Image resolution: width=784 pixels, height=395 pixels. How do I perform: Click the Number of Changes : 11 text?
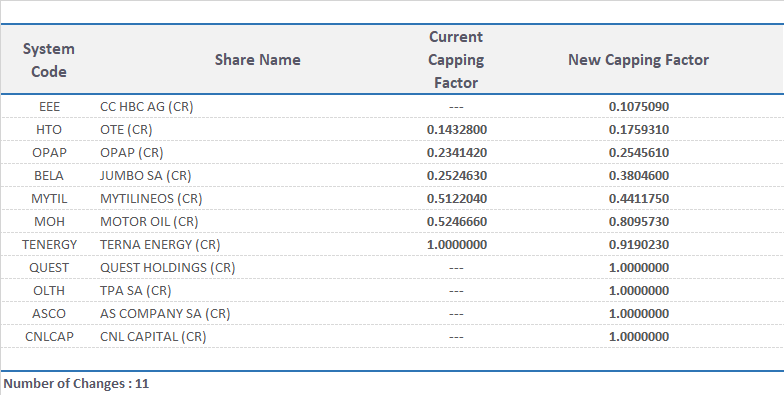point(76,384)
